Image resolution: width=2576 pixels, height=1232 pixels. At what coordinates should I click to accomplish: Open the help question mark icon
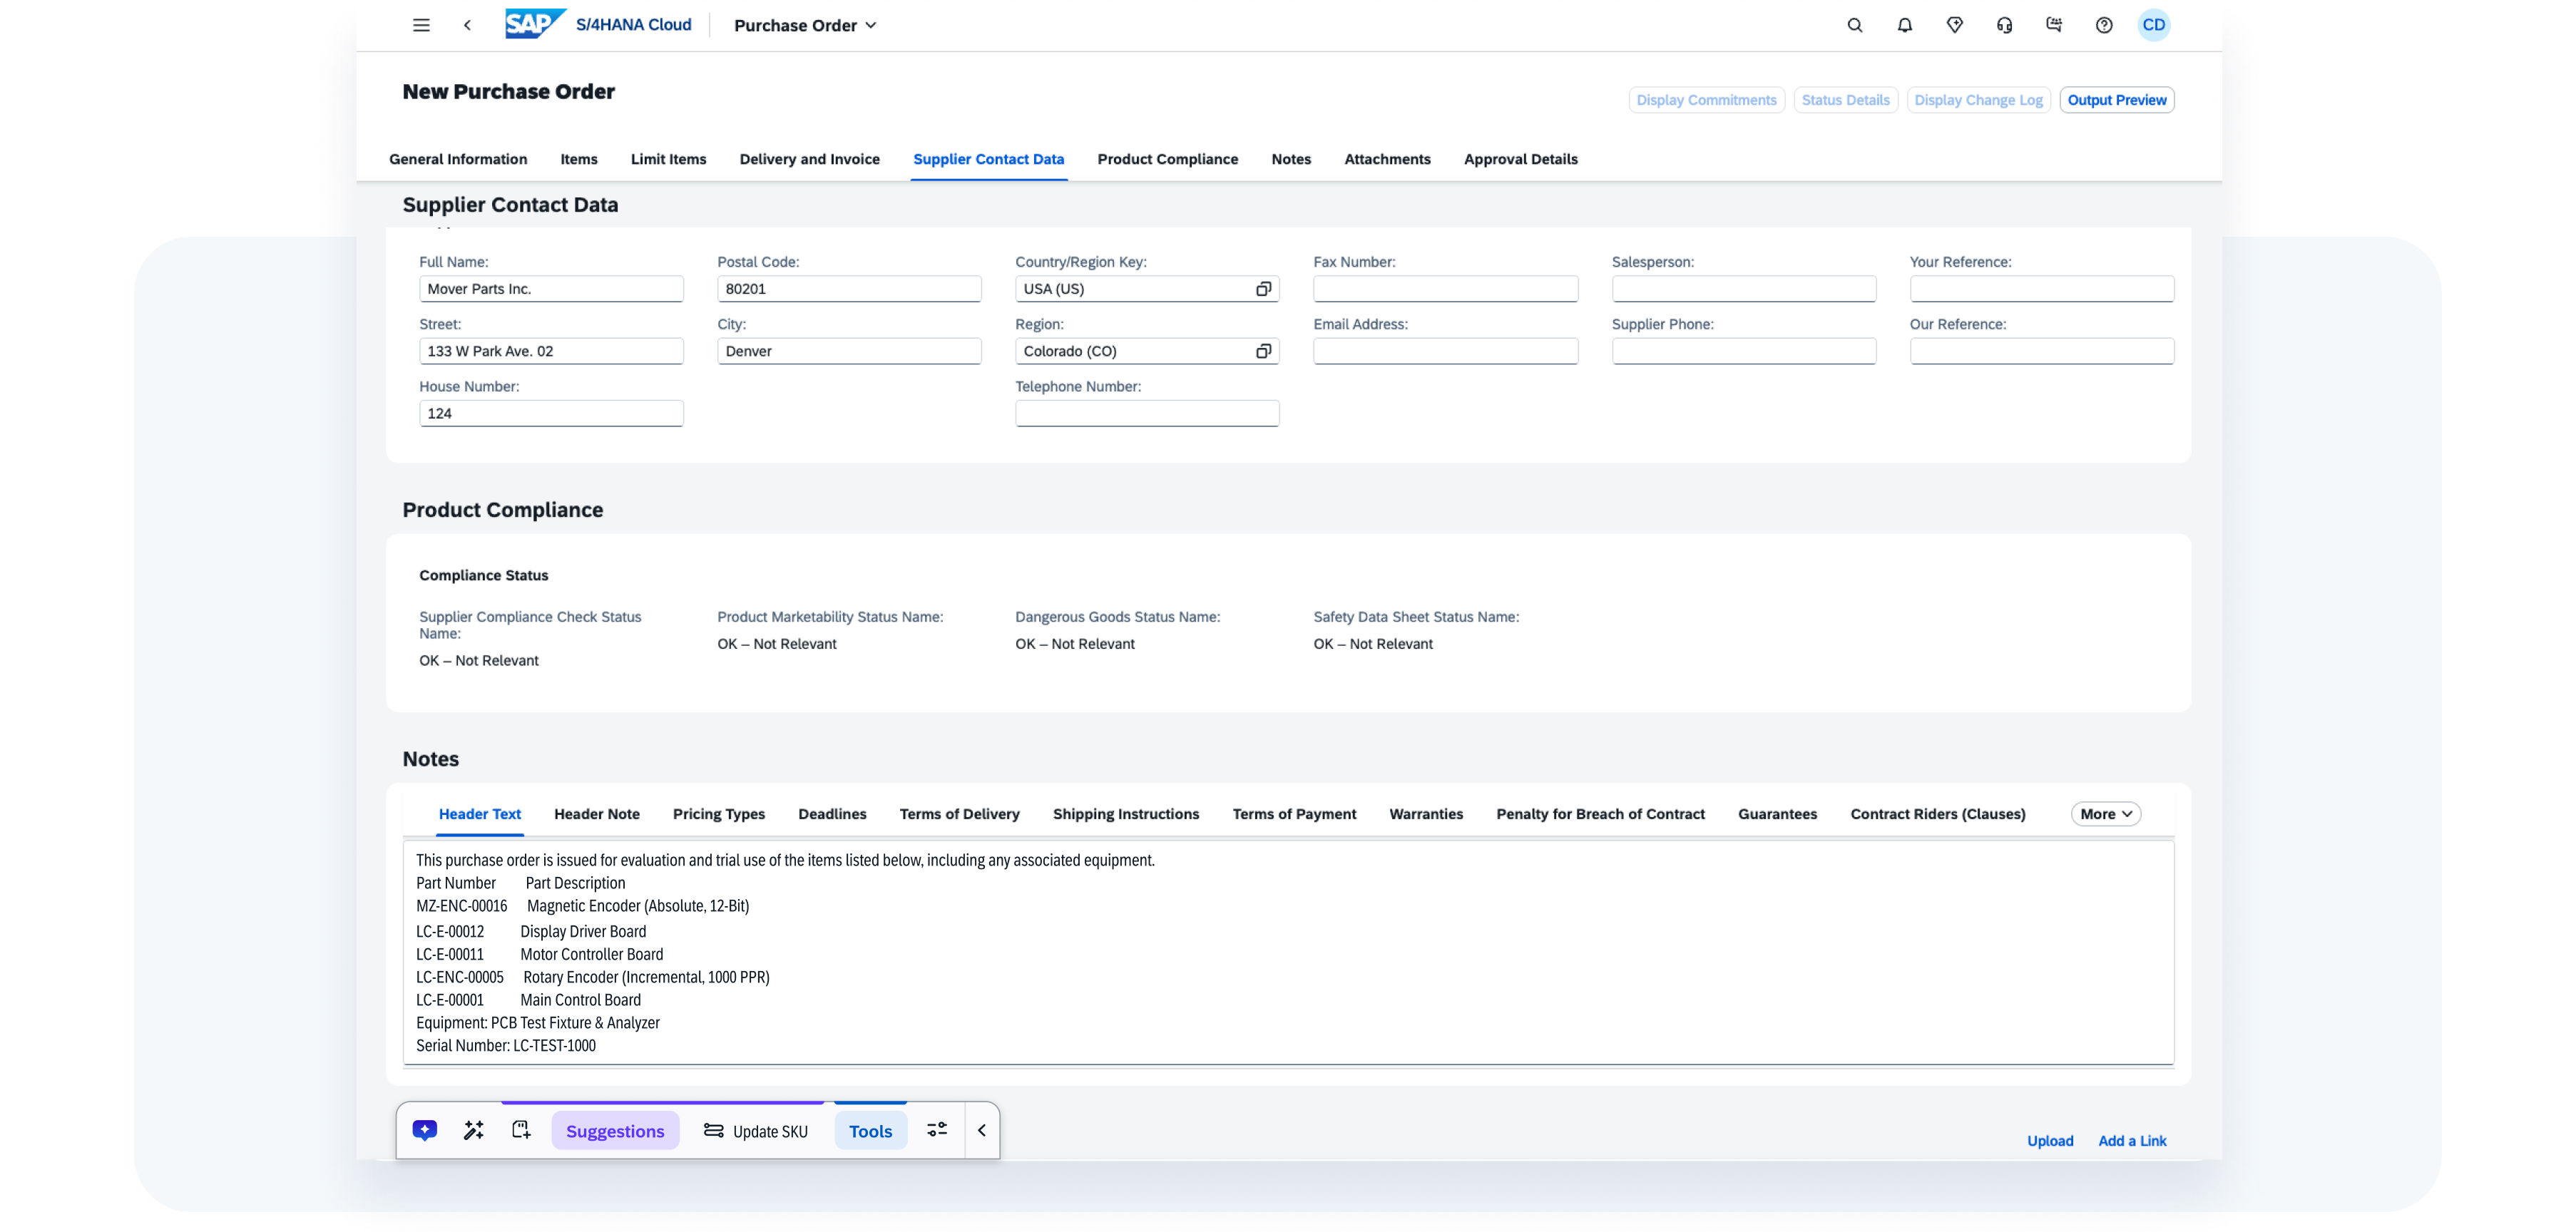(x=2104, y=25)
